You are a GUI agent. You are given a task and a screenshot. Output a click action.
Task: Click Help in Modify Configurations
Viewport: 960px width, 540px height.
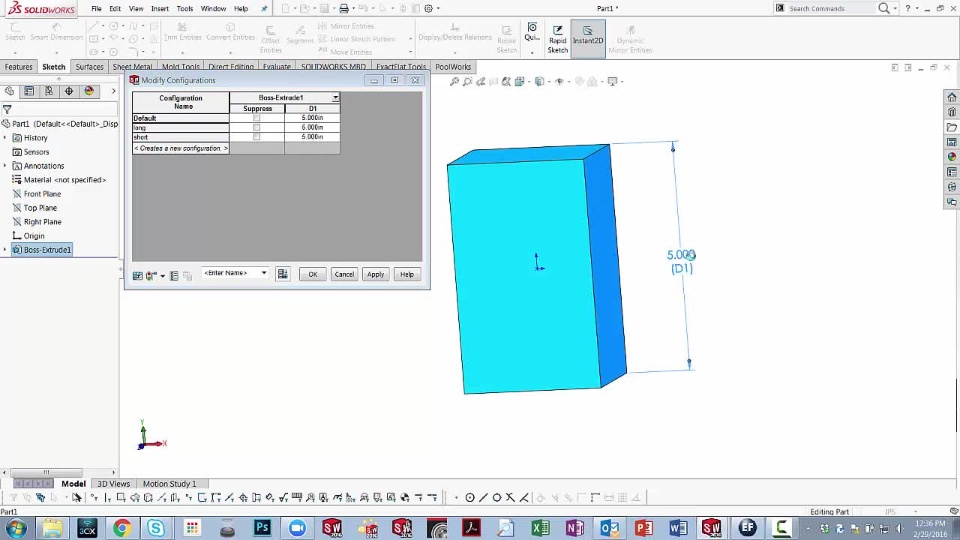407,274
